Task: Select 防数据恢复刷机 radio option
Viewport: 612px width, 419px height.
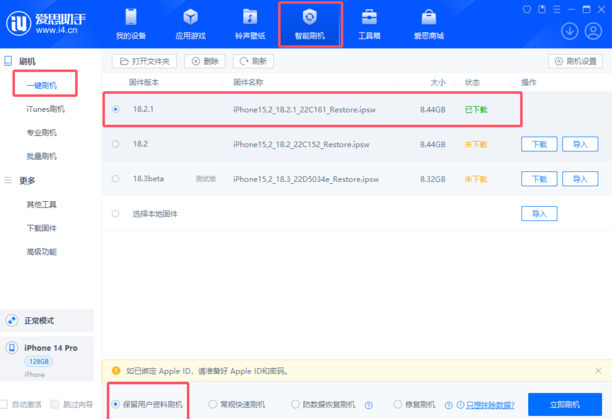Action: tap(295, 405)
